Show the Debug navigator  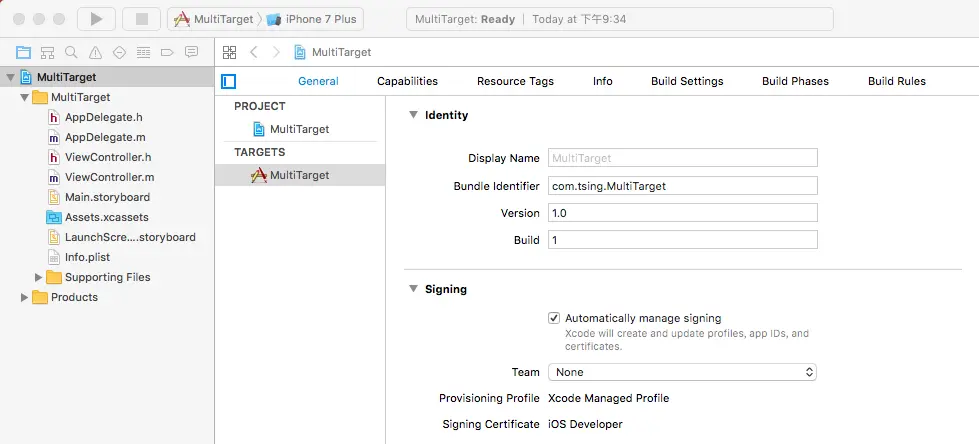pos(144,52)
